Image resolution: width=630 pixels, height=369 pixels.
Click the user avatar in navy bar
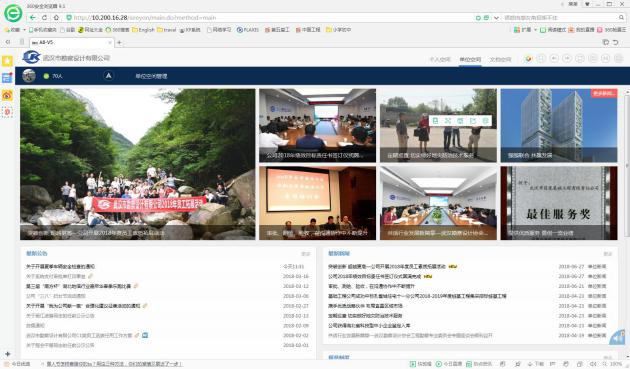29,76
